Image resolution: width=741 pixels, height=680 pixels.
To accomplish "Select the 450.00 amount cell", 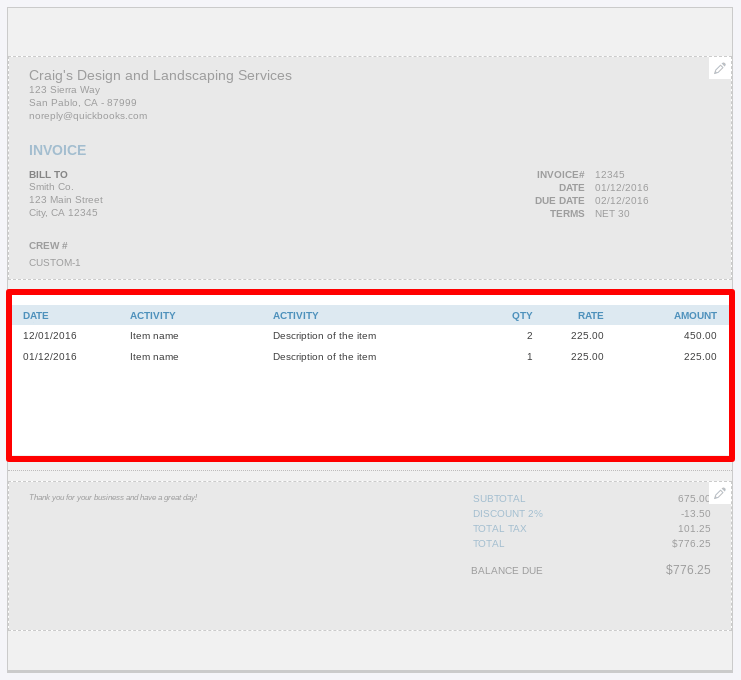I will pyautogui.click(x=700, y=336).
